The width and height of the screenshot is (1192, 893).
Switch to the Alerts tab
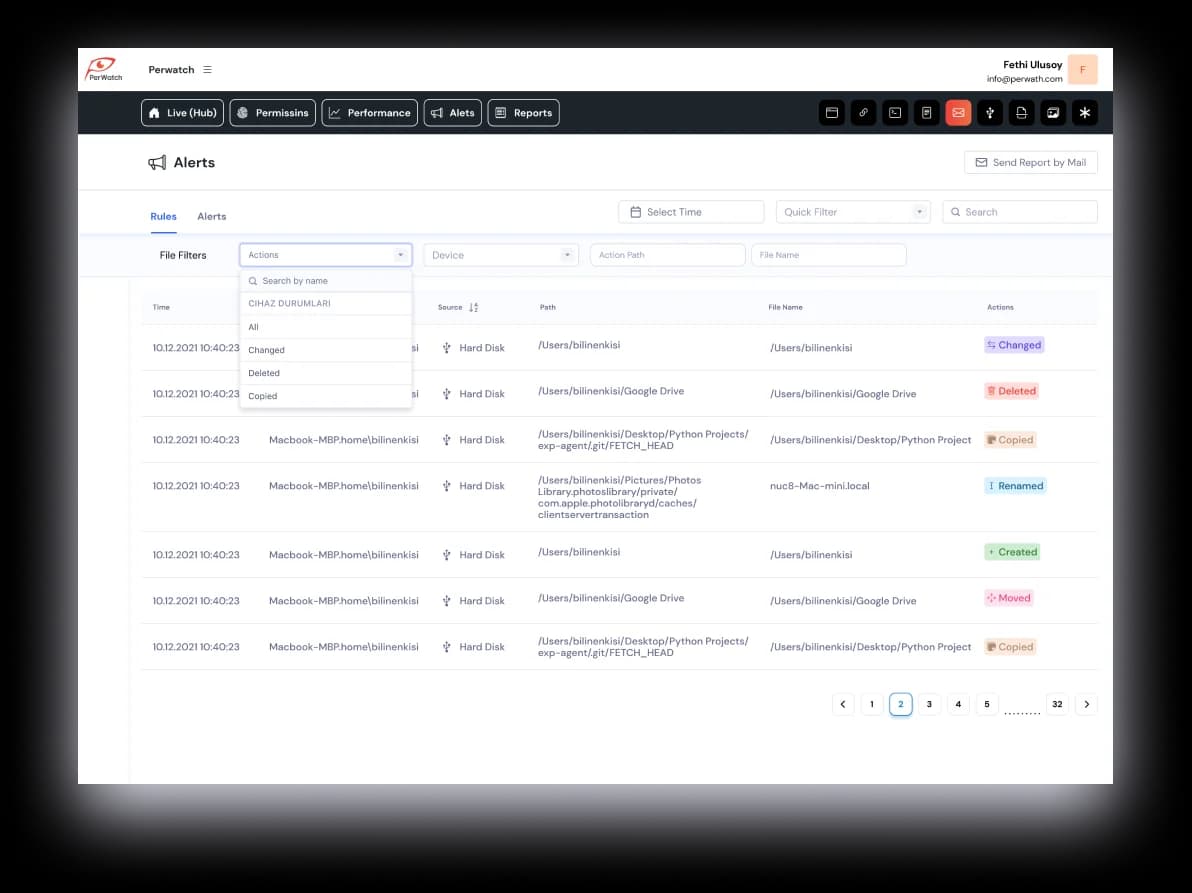[x=211, y=216]
